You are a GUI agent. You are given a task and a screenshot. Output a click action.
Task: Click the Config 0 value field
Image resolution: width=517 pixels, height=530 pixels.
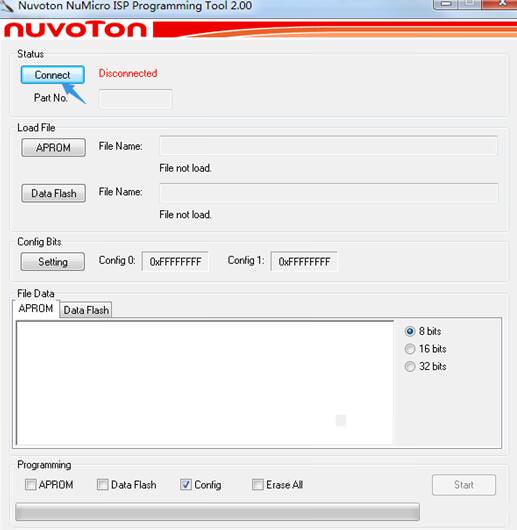(175, 261)
